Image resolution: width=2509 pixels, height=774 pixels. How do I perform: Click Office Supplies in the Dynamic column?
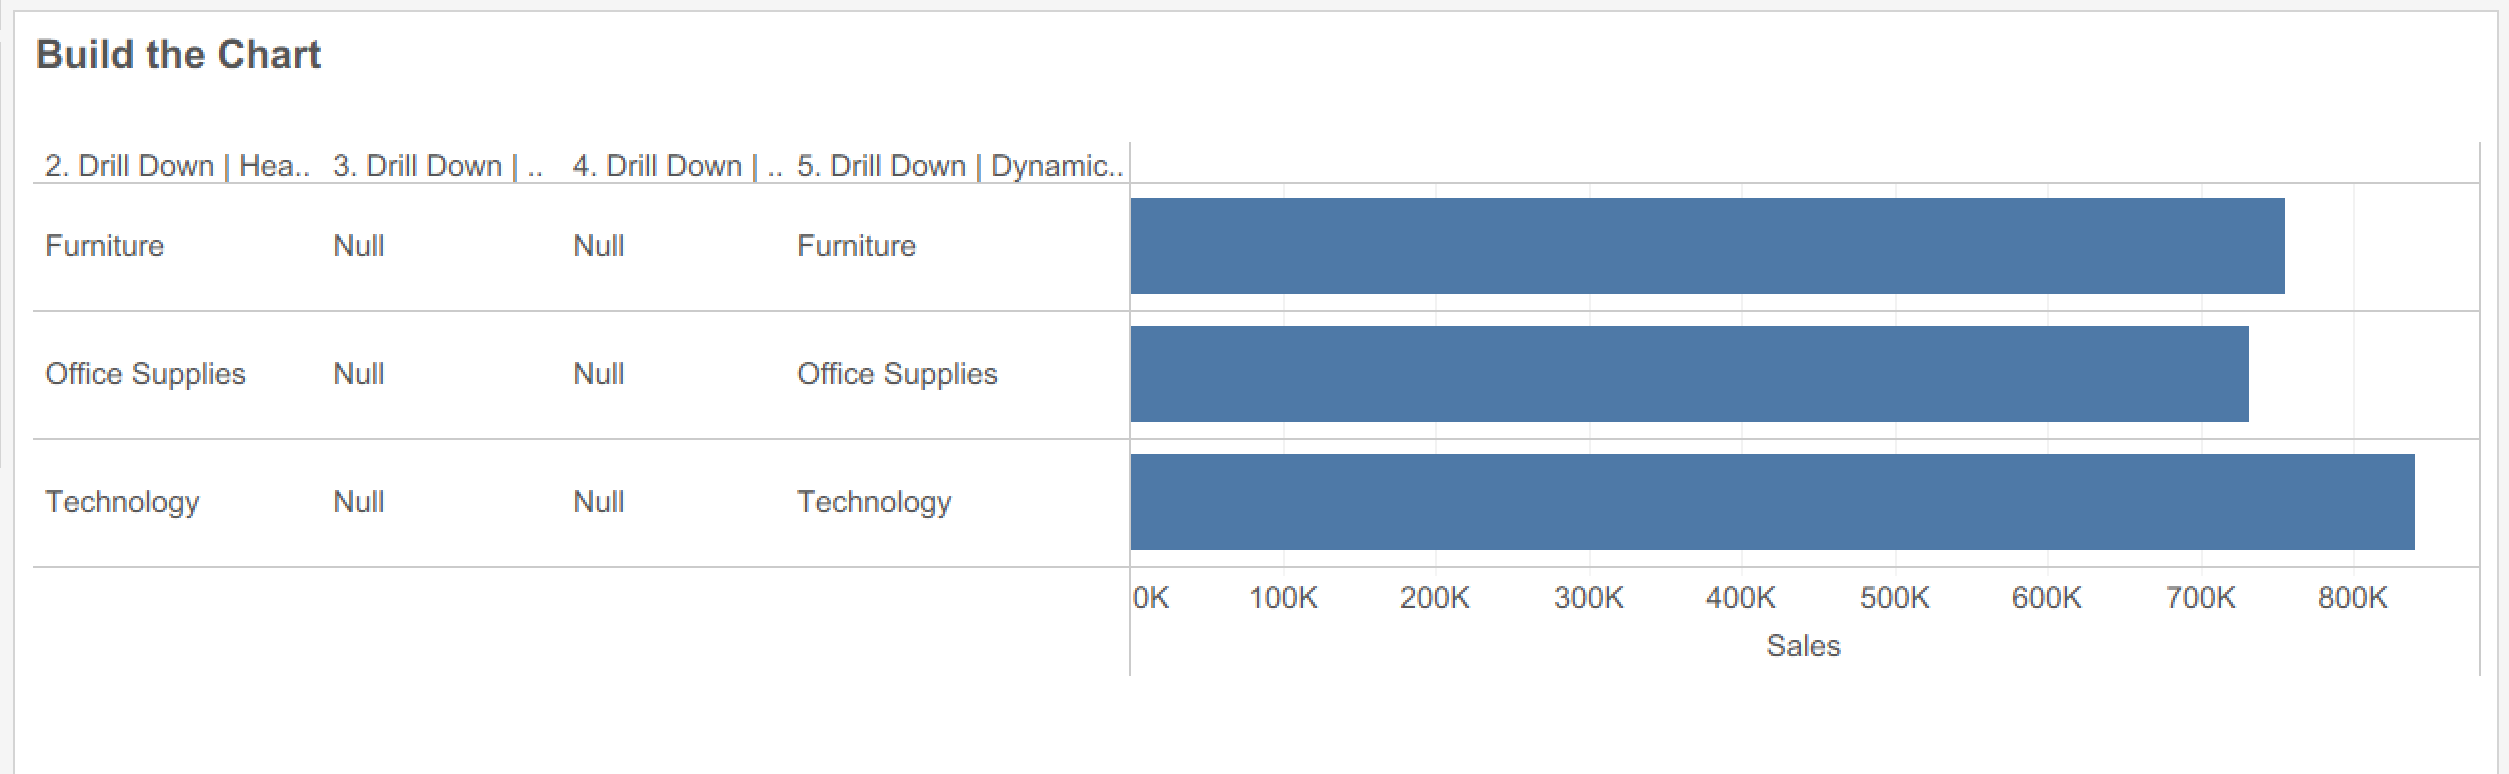point(897,374)
